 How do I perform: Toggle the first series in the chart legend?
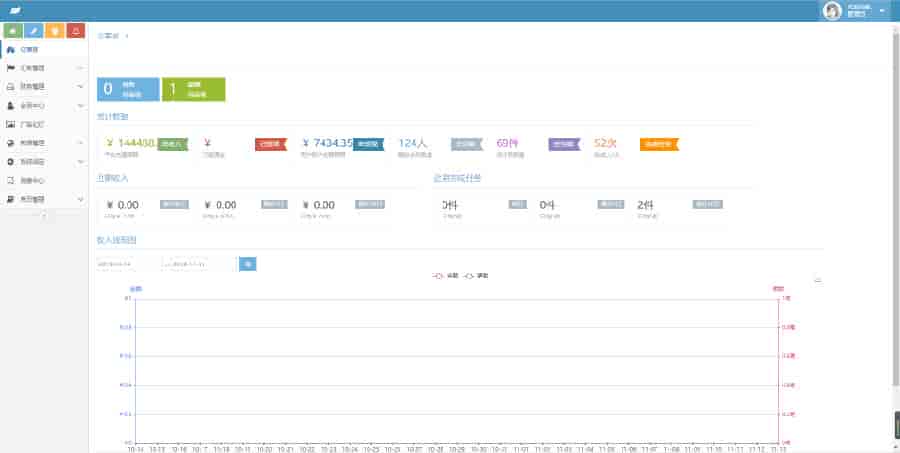point(445,275)
